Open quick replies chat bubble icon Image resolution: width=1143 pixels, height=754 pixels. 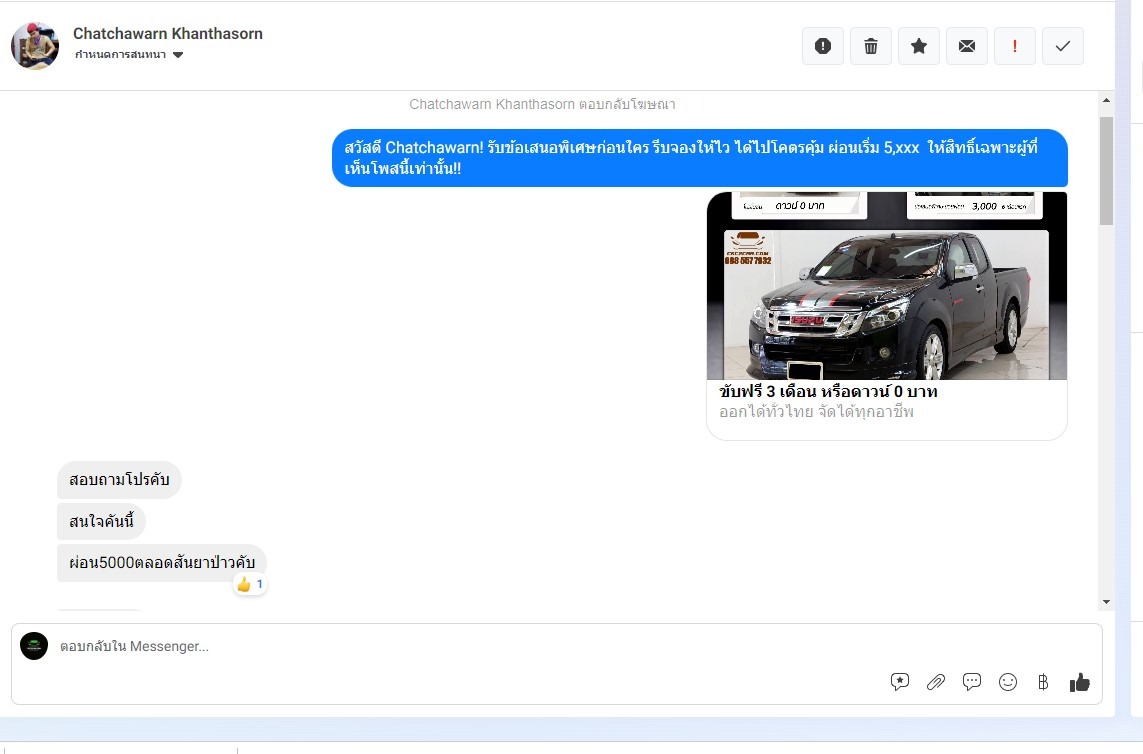point(972,682)
